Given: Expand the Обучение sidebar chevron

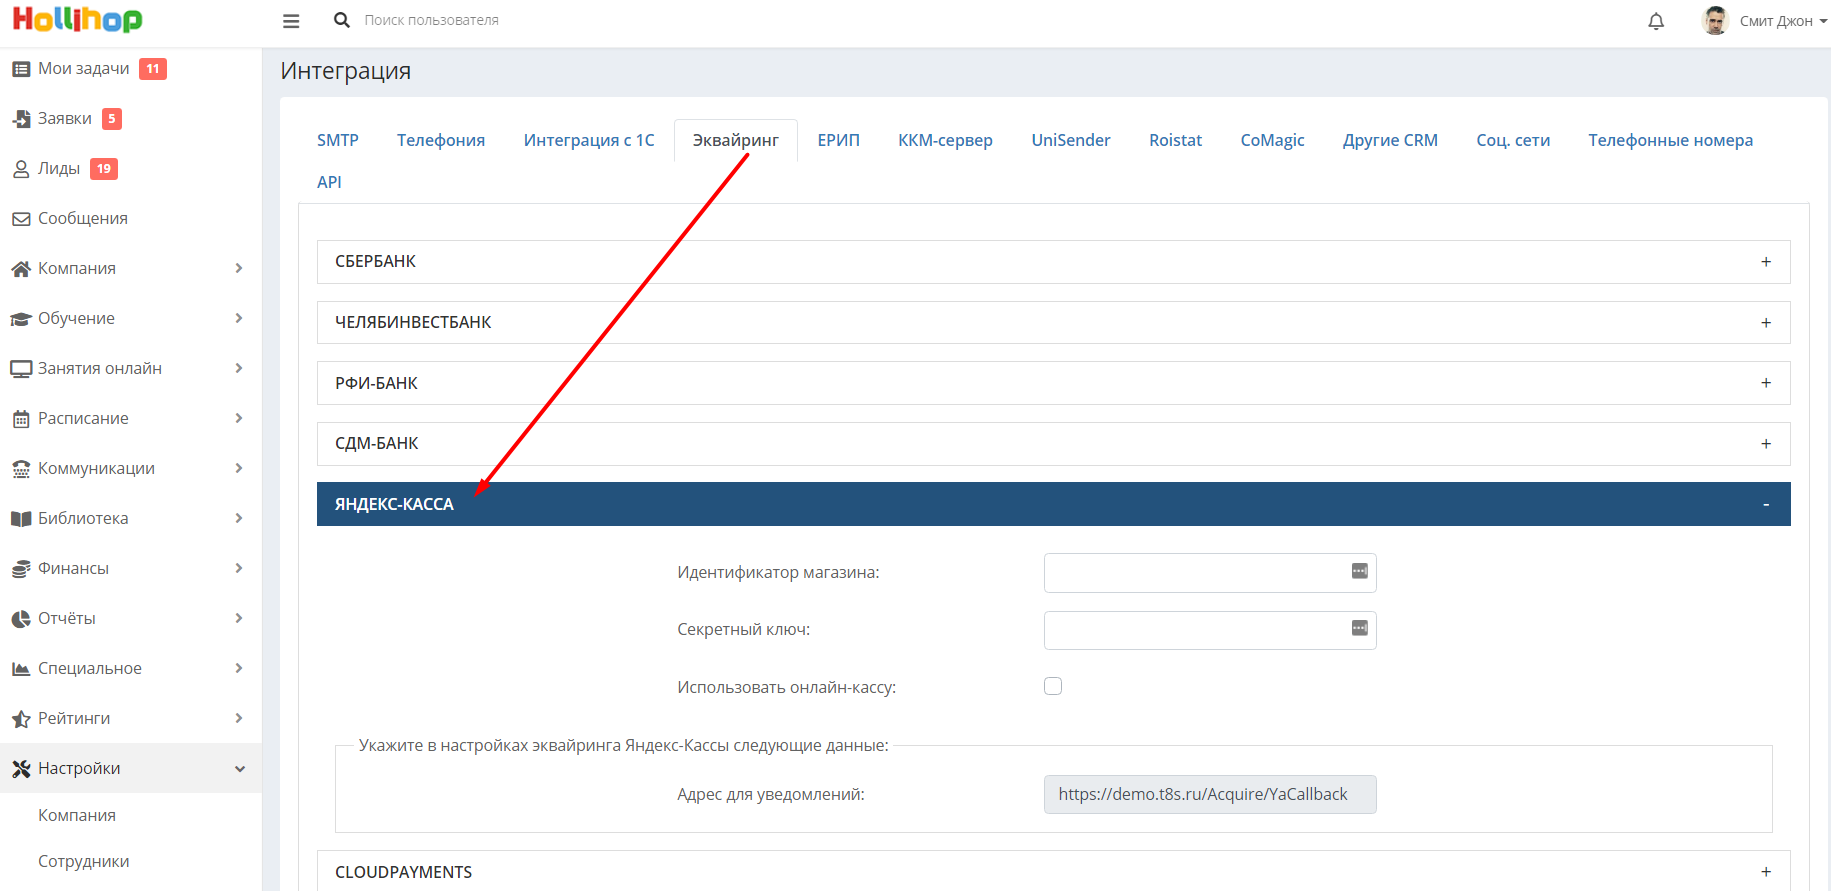Looking at the screenshot, I should [239, 318].
